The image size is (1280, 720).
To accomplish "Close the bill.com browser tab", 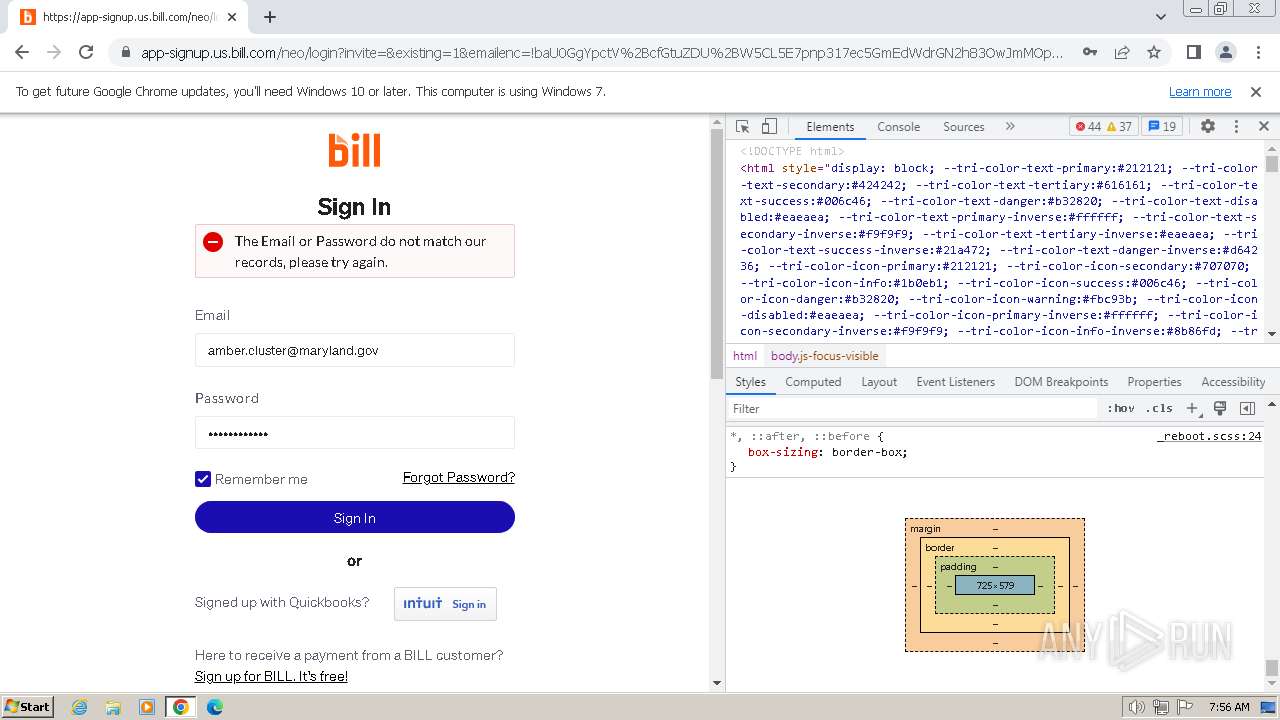I will [232, 17].
